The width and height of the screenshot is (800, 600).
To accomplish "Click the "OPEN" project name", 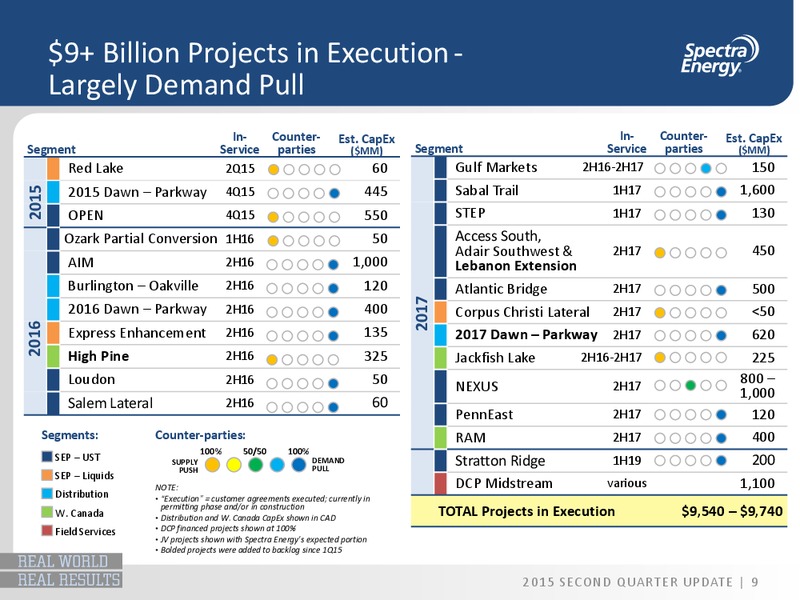I will pos(86,215).
